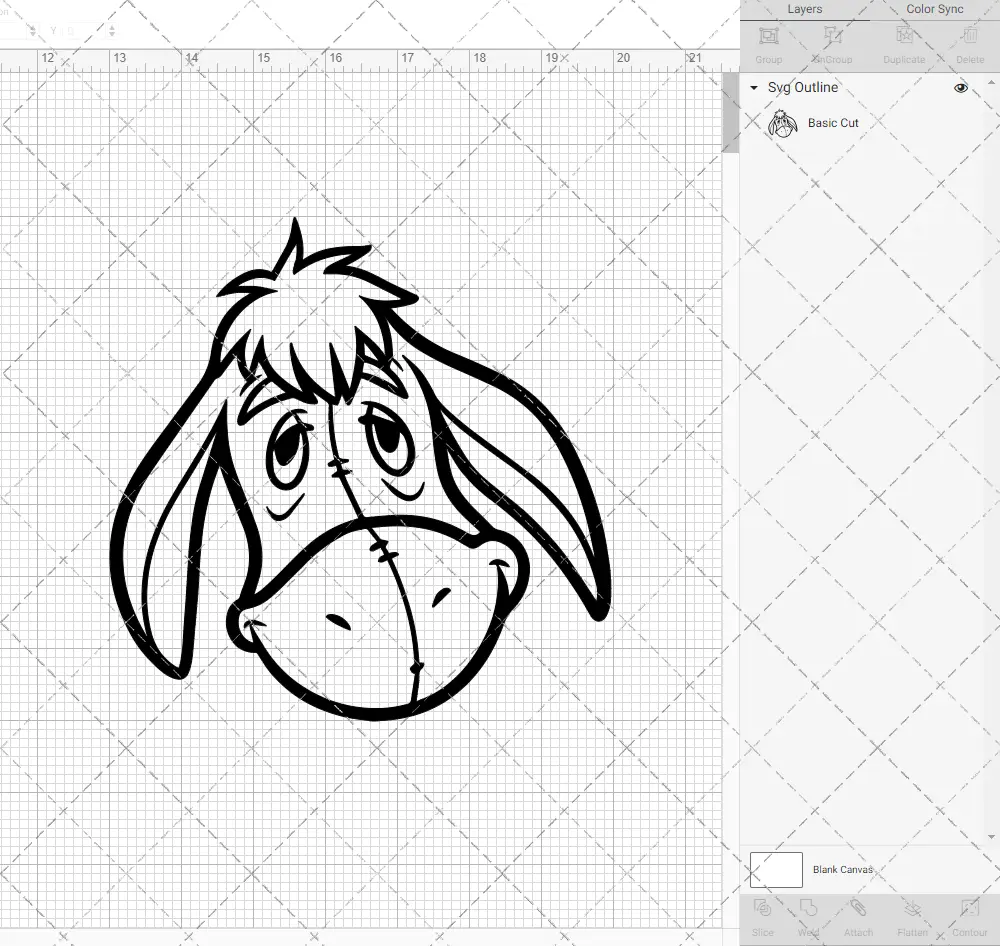Click the UnGroup icon
The height and width of the screenshot is (946, 1000).
pyautogui.click(x=832, y=36)
